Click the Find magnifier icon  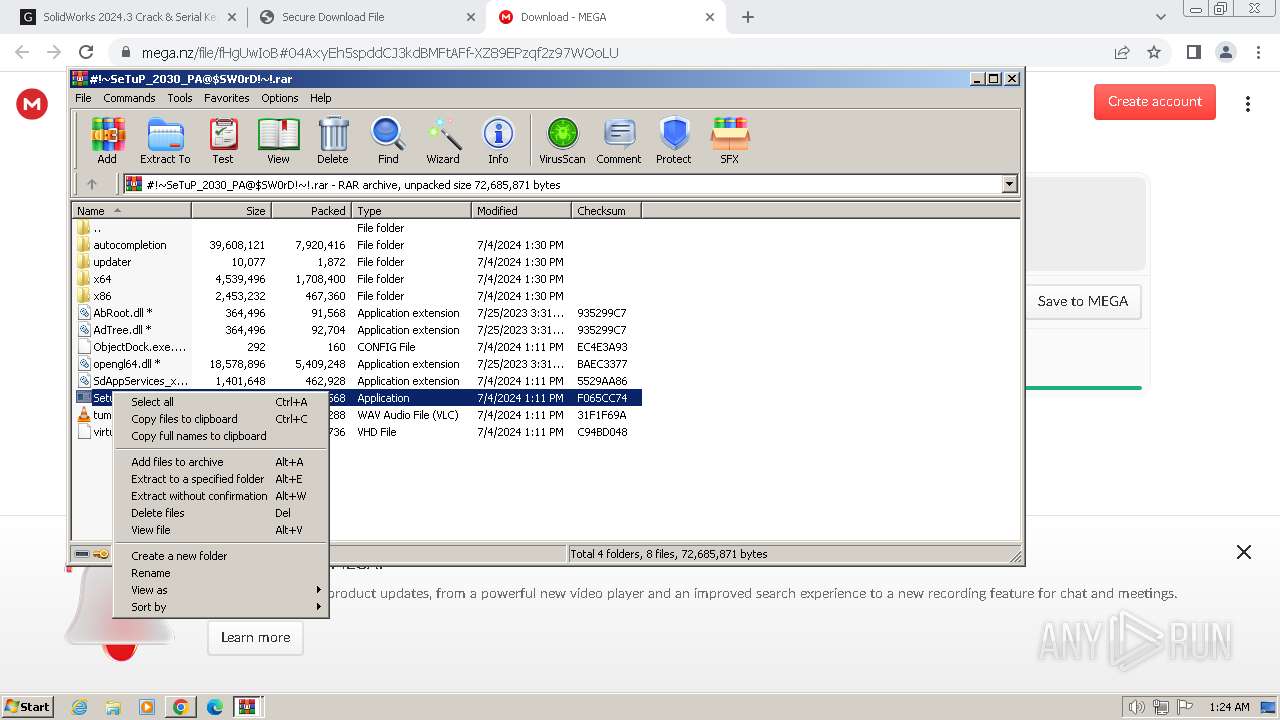tap(388, 140)
